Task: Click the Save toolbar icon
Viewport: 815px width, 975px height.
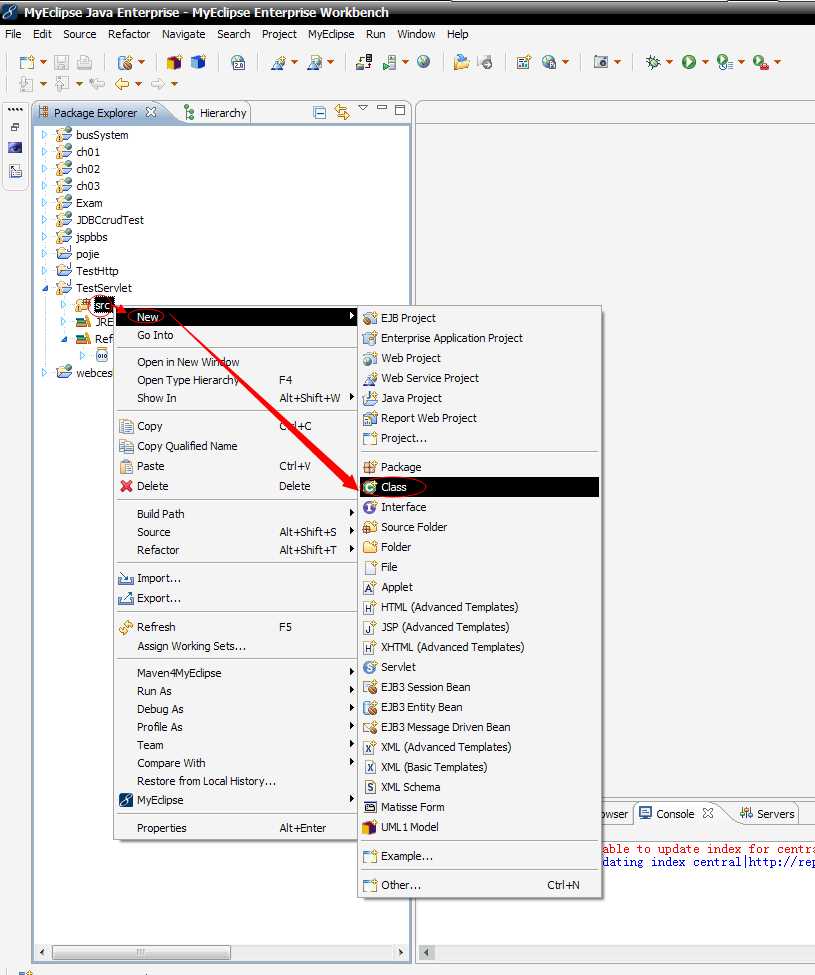Action: pyautogui.click(x=61, y=62)
